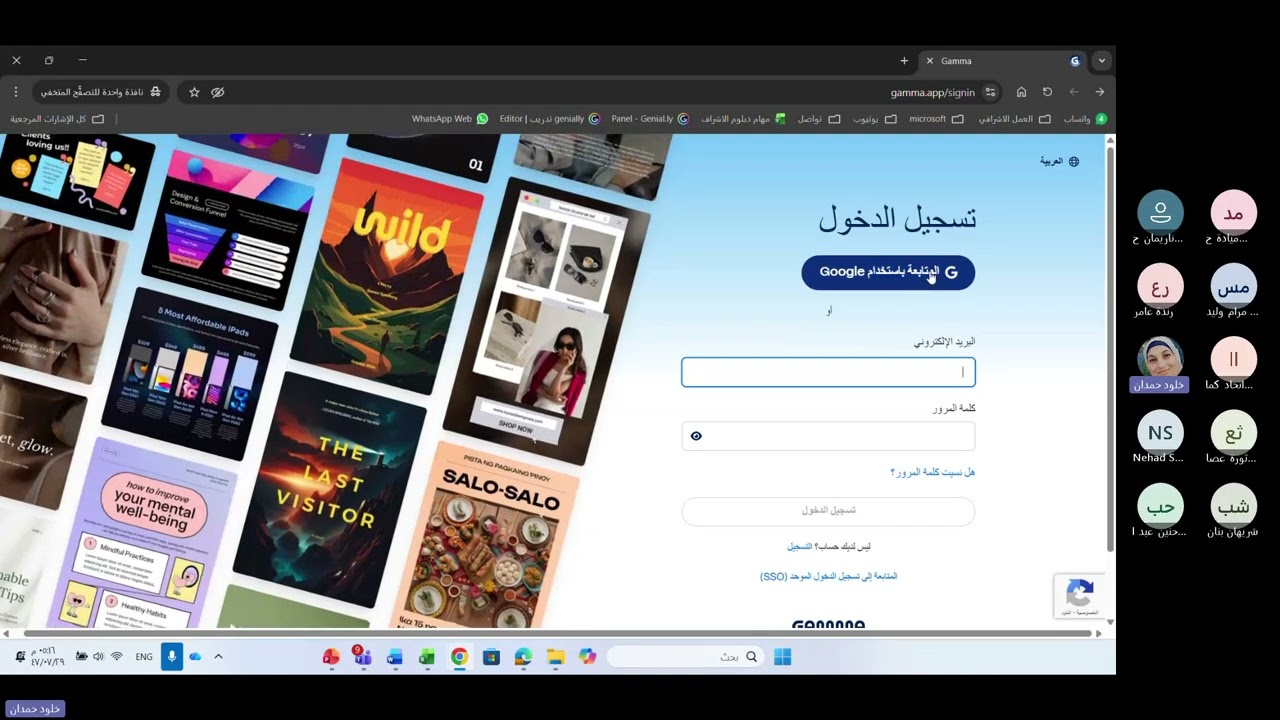Image resolution: width=1280 pixels, height=720 pixels.
Task: Open the مهام دبلوم الاشراف bookmark
Action: (x=743, y=119)
